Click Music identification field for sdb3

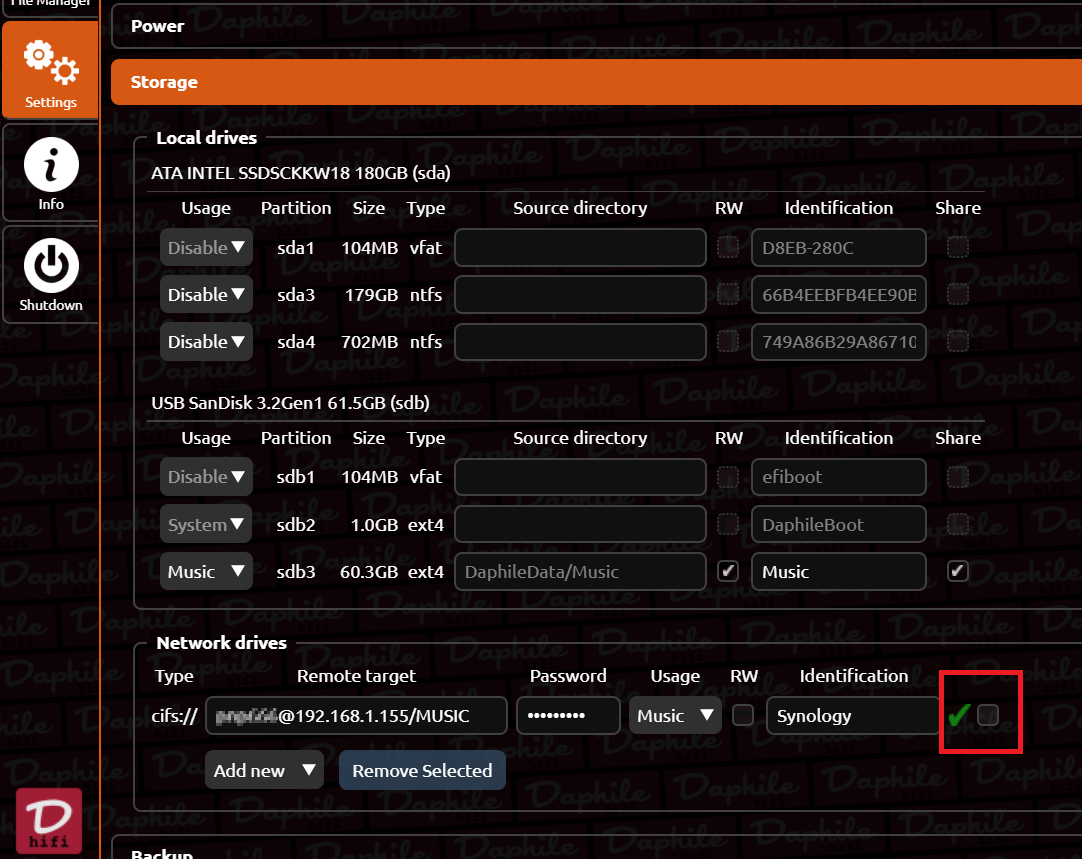pos(838,571)
